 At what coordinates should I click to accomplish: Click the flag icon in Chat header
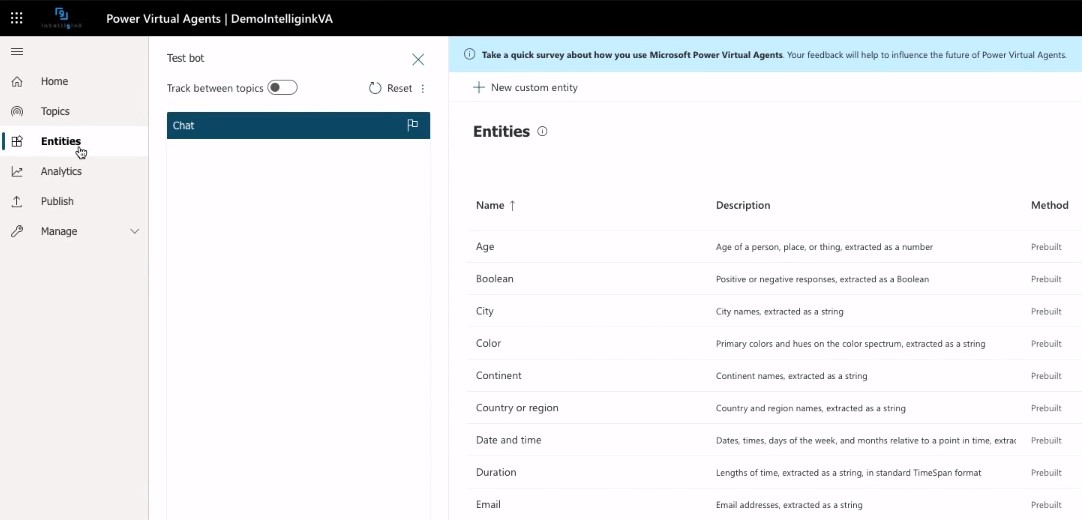point(413,125)
